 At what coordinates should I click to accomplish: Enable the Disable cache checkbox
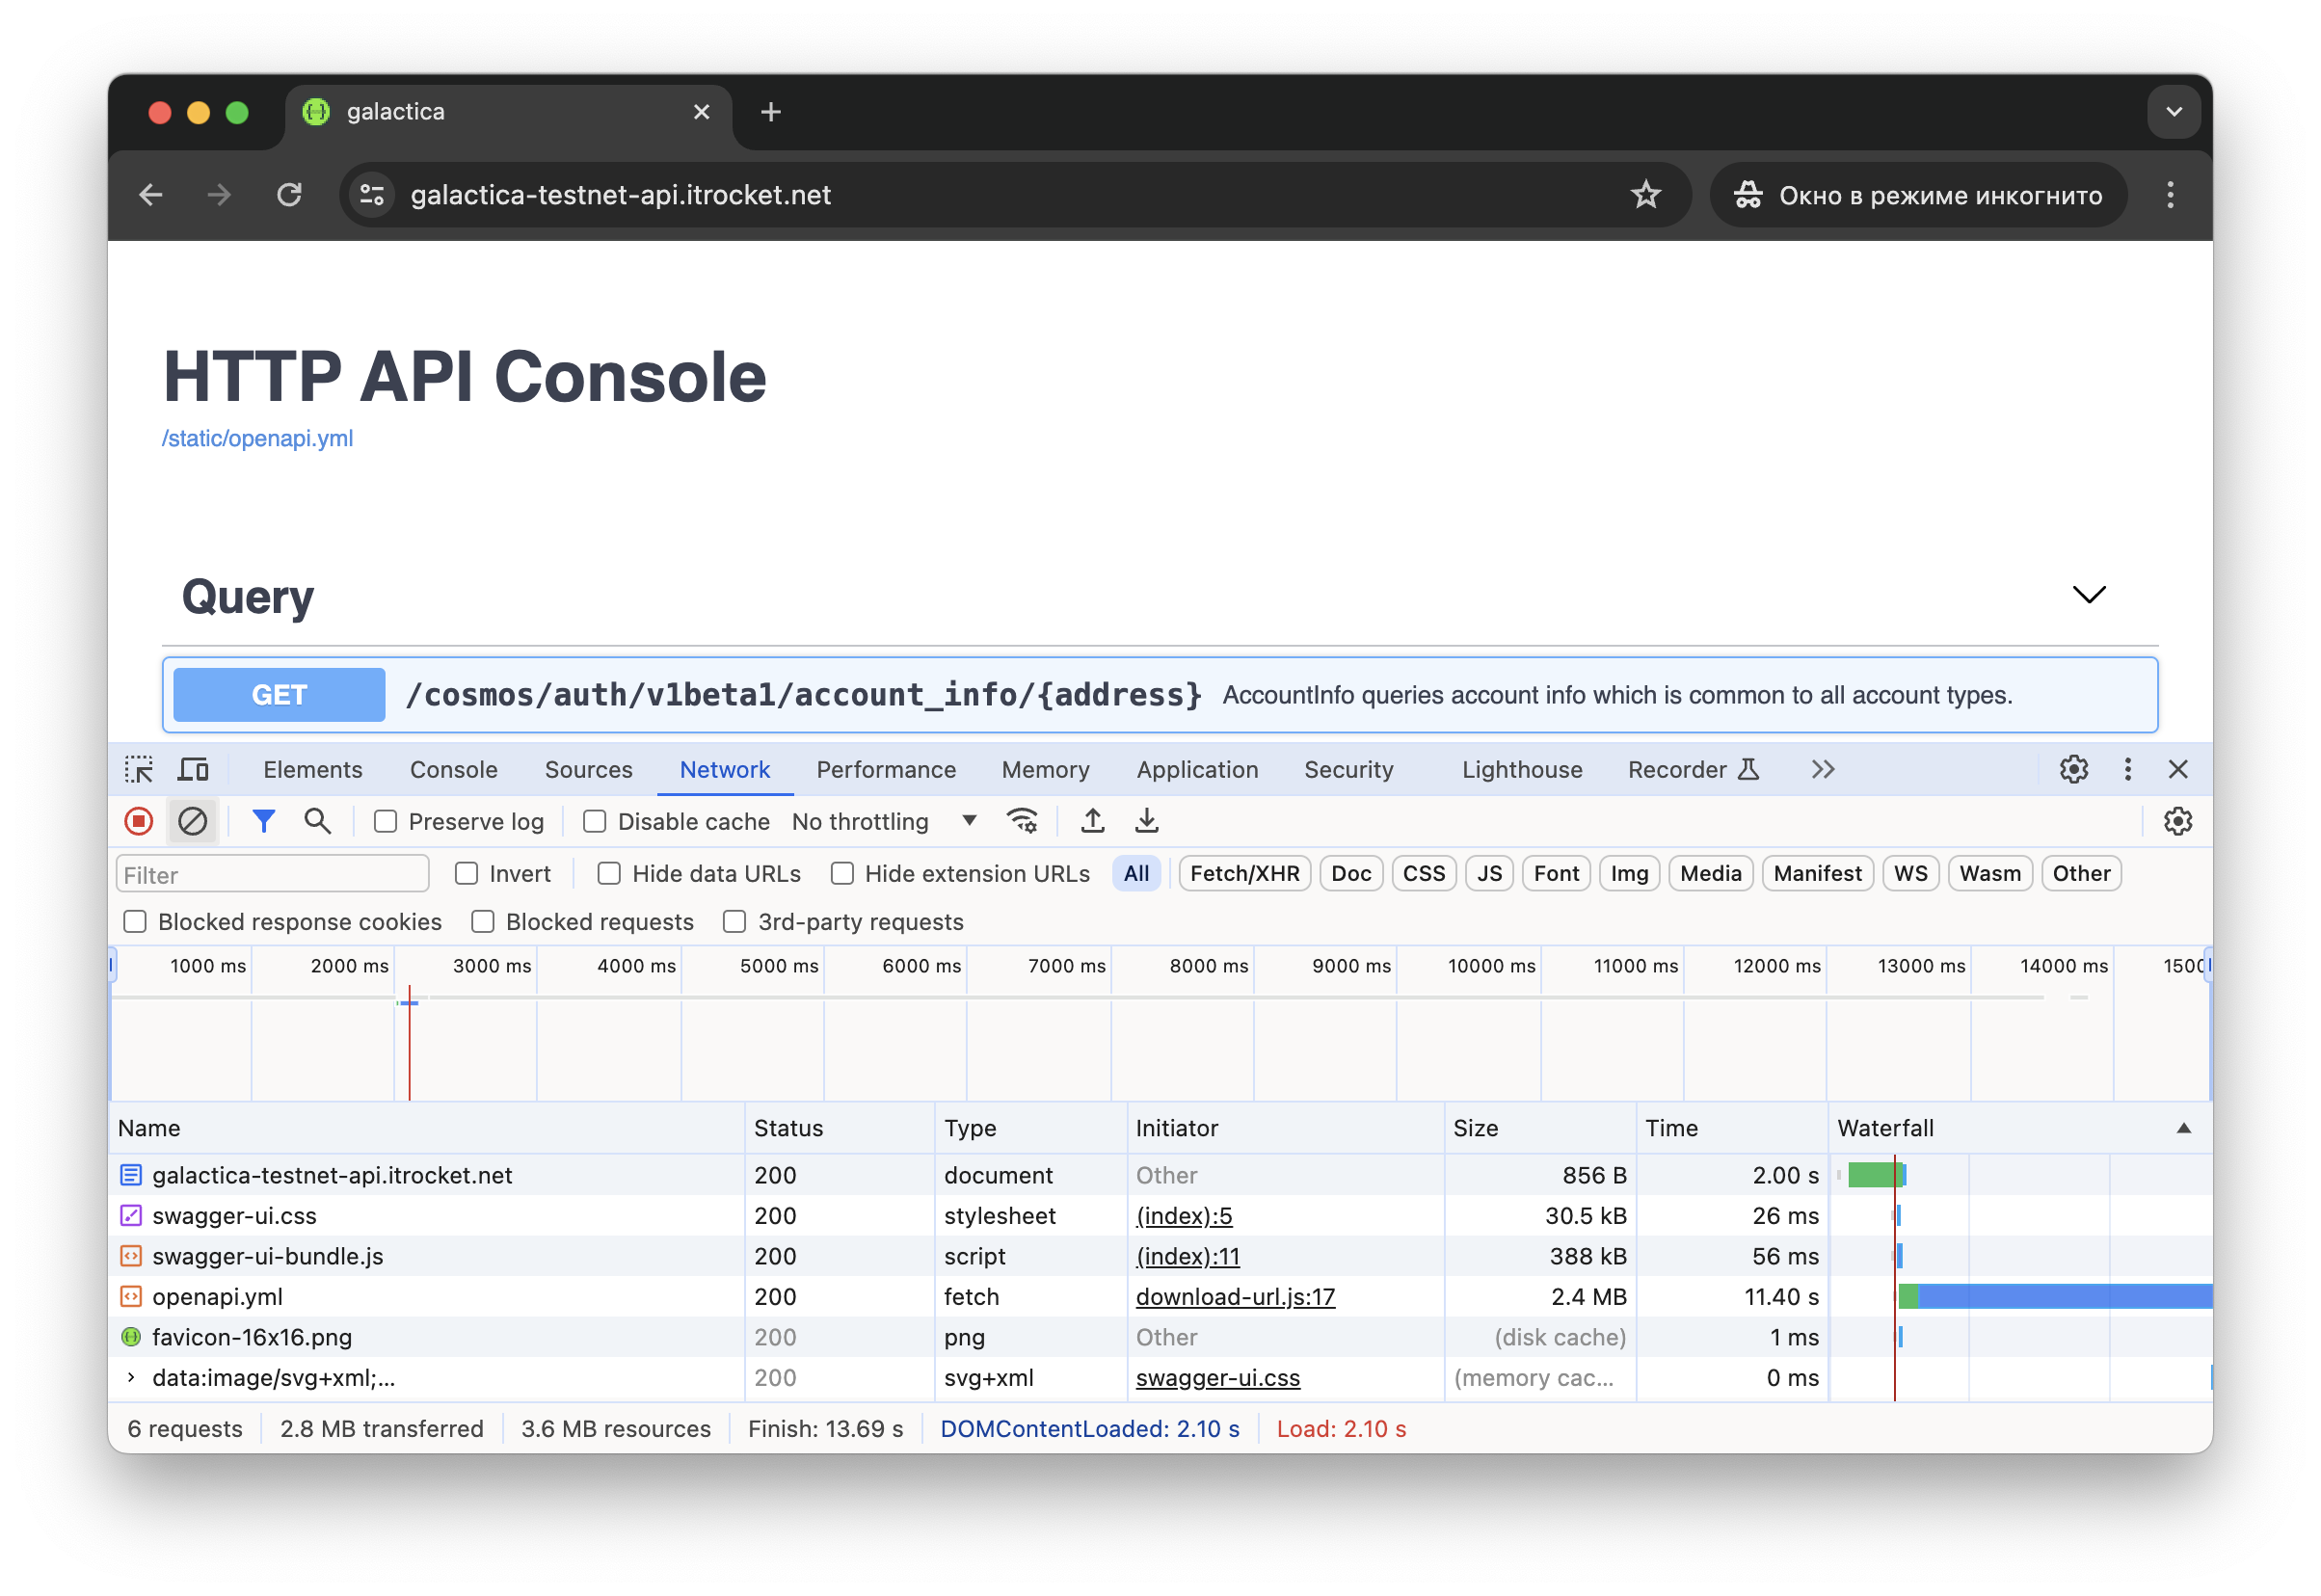tap(594, 821)
